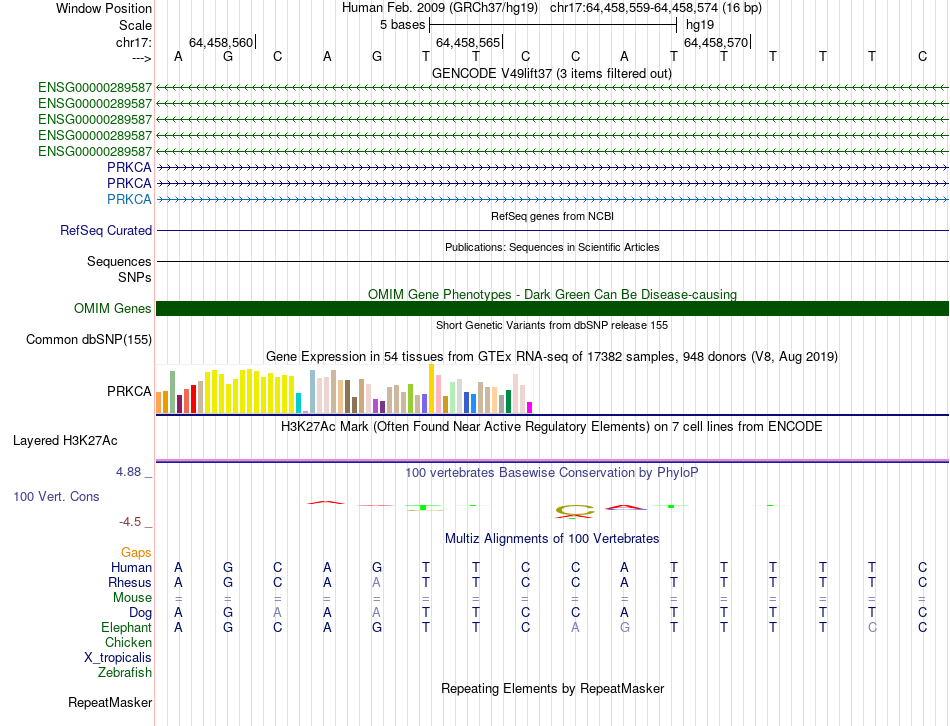Click the Chicken species label
This screenshot has height=726, width=950.
point(128,642)
